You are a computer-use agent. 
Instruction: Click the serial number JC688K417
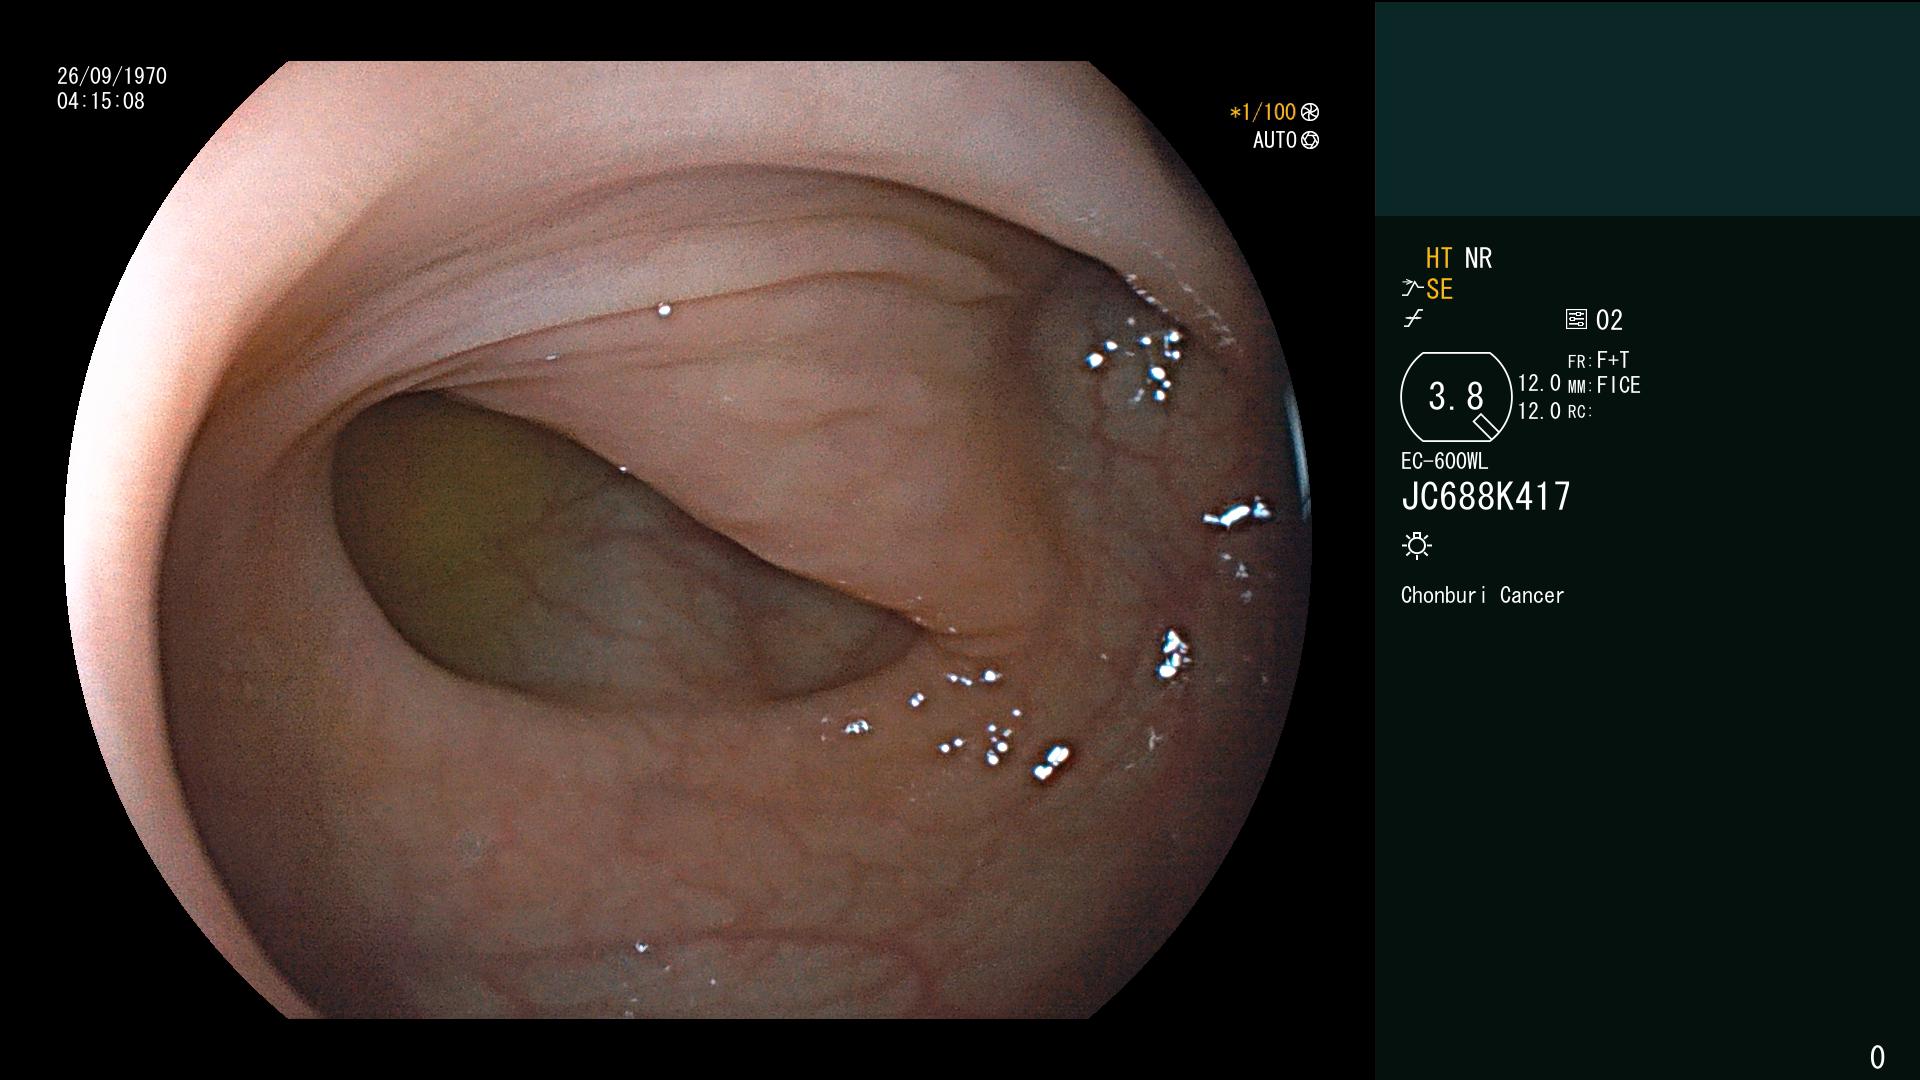1486,496
